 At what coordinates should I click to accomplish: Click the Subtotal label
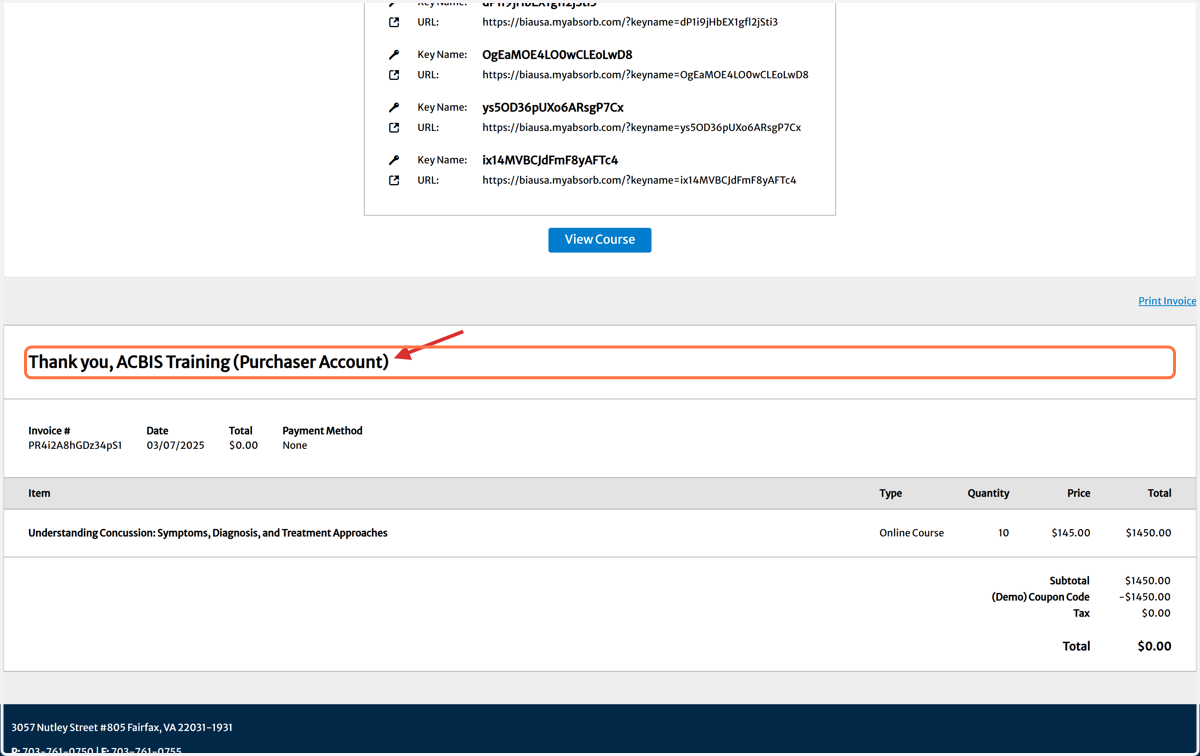coord(1069,581)
